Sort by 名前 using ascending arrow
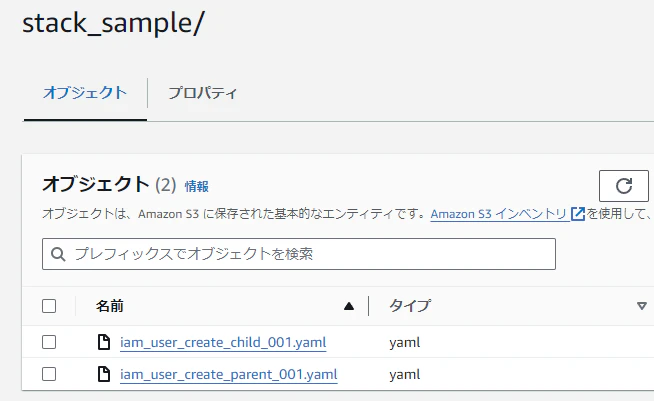Screen dimensions: 654x401 pyautogui.click(x=349, y=307)
